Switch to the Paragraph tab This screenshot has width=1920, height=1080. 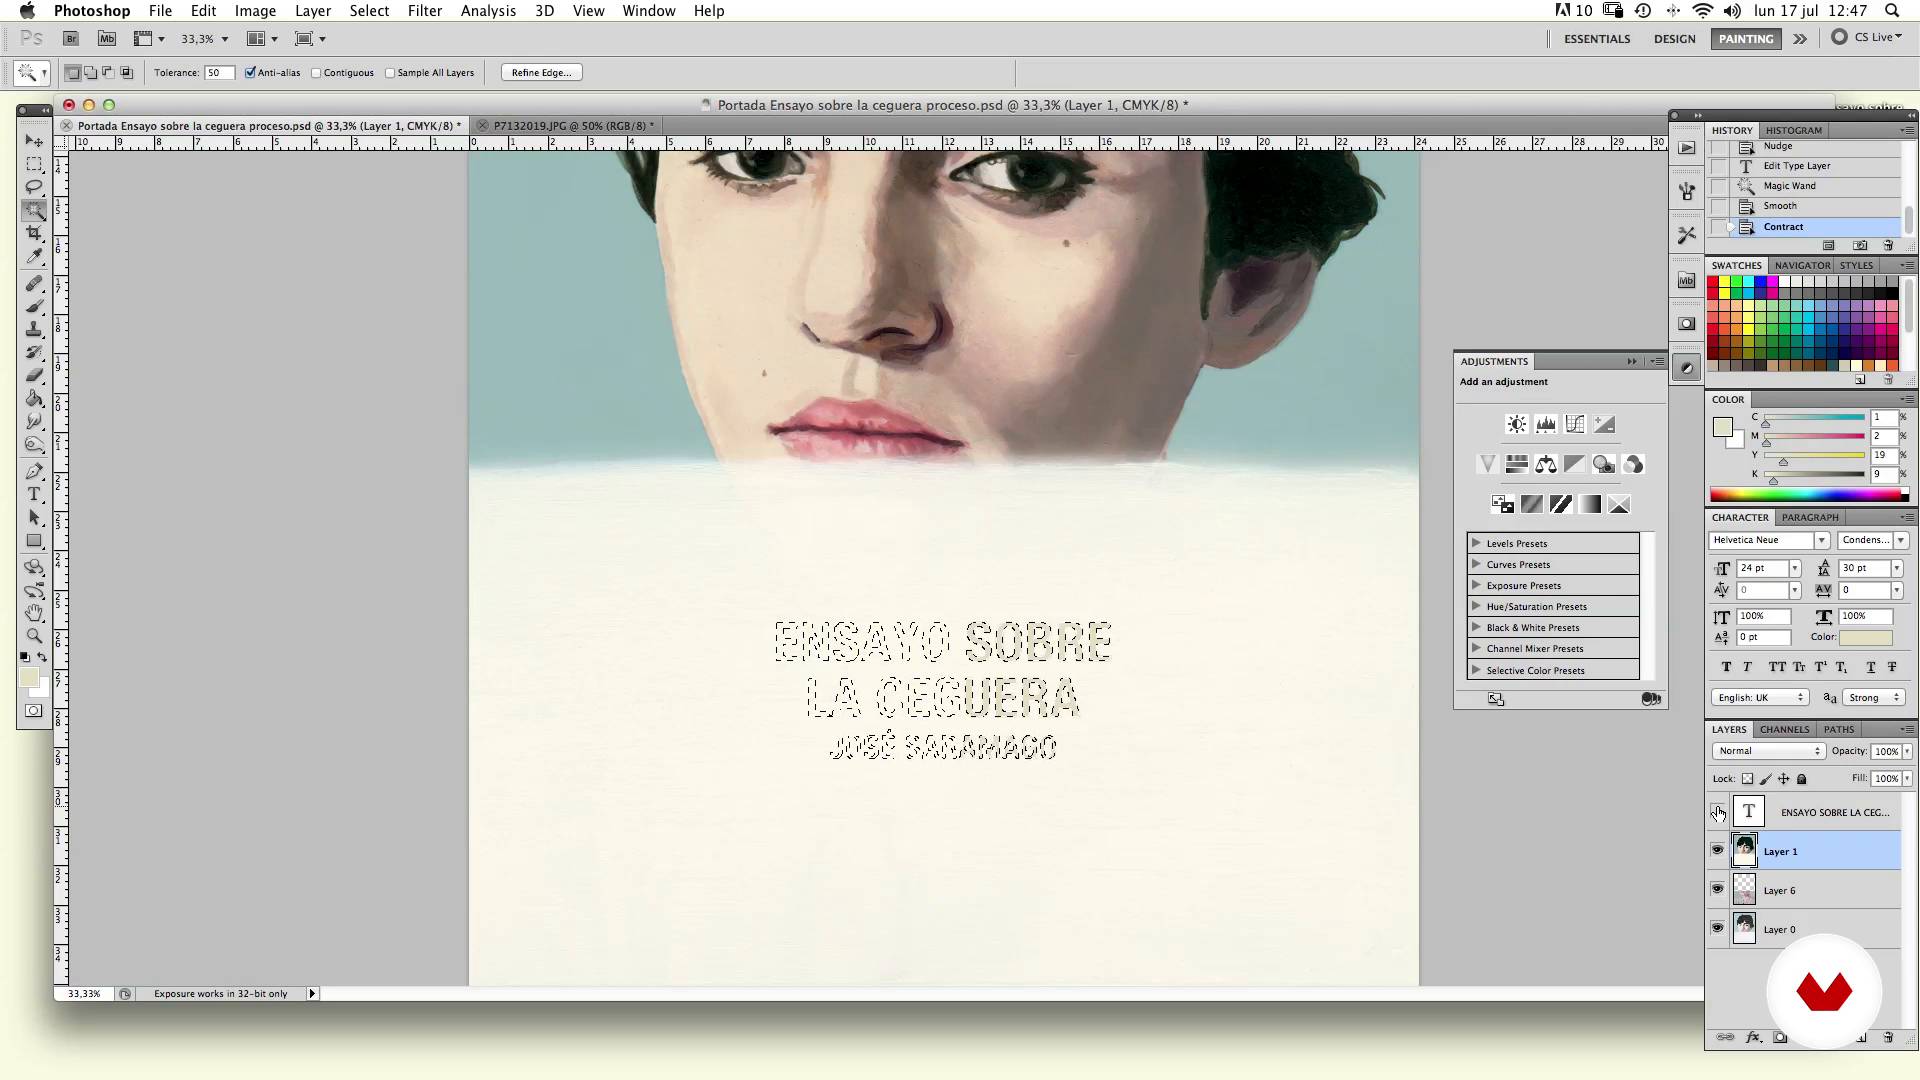[x=1810, y=517]
